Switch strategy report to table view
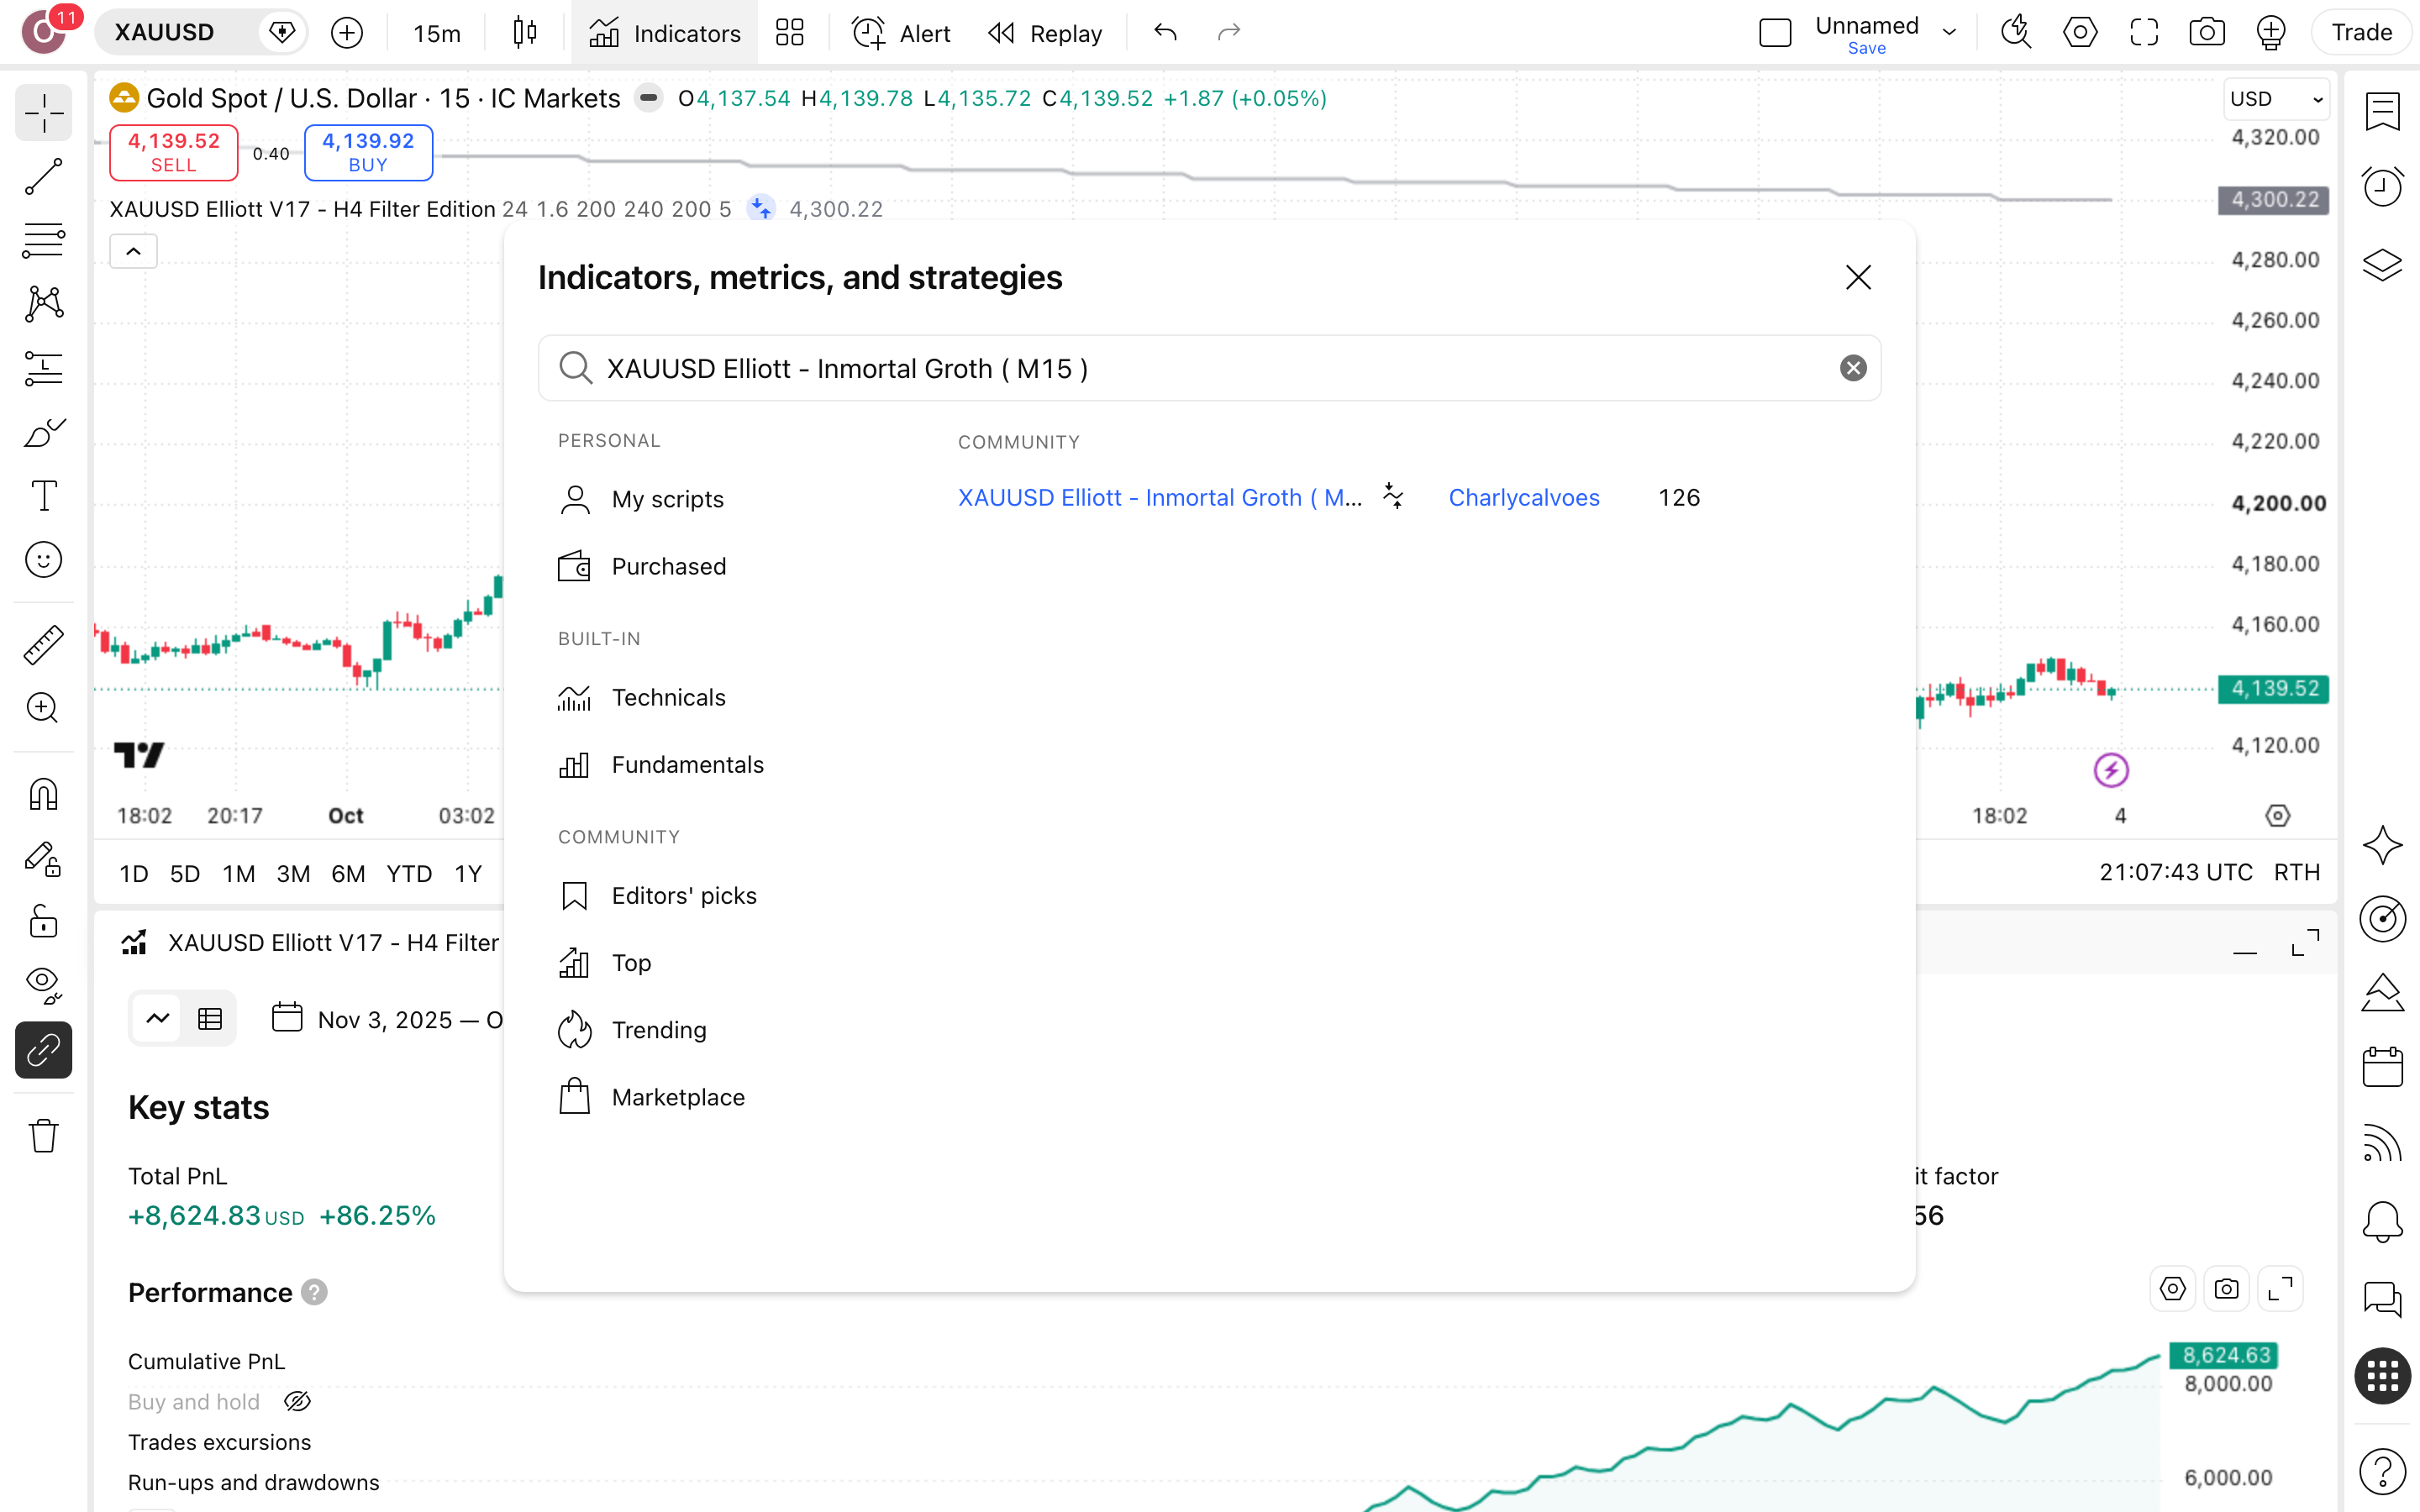The image size is (2420, 1512). click(210, 1019)
